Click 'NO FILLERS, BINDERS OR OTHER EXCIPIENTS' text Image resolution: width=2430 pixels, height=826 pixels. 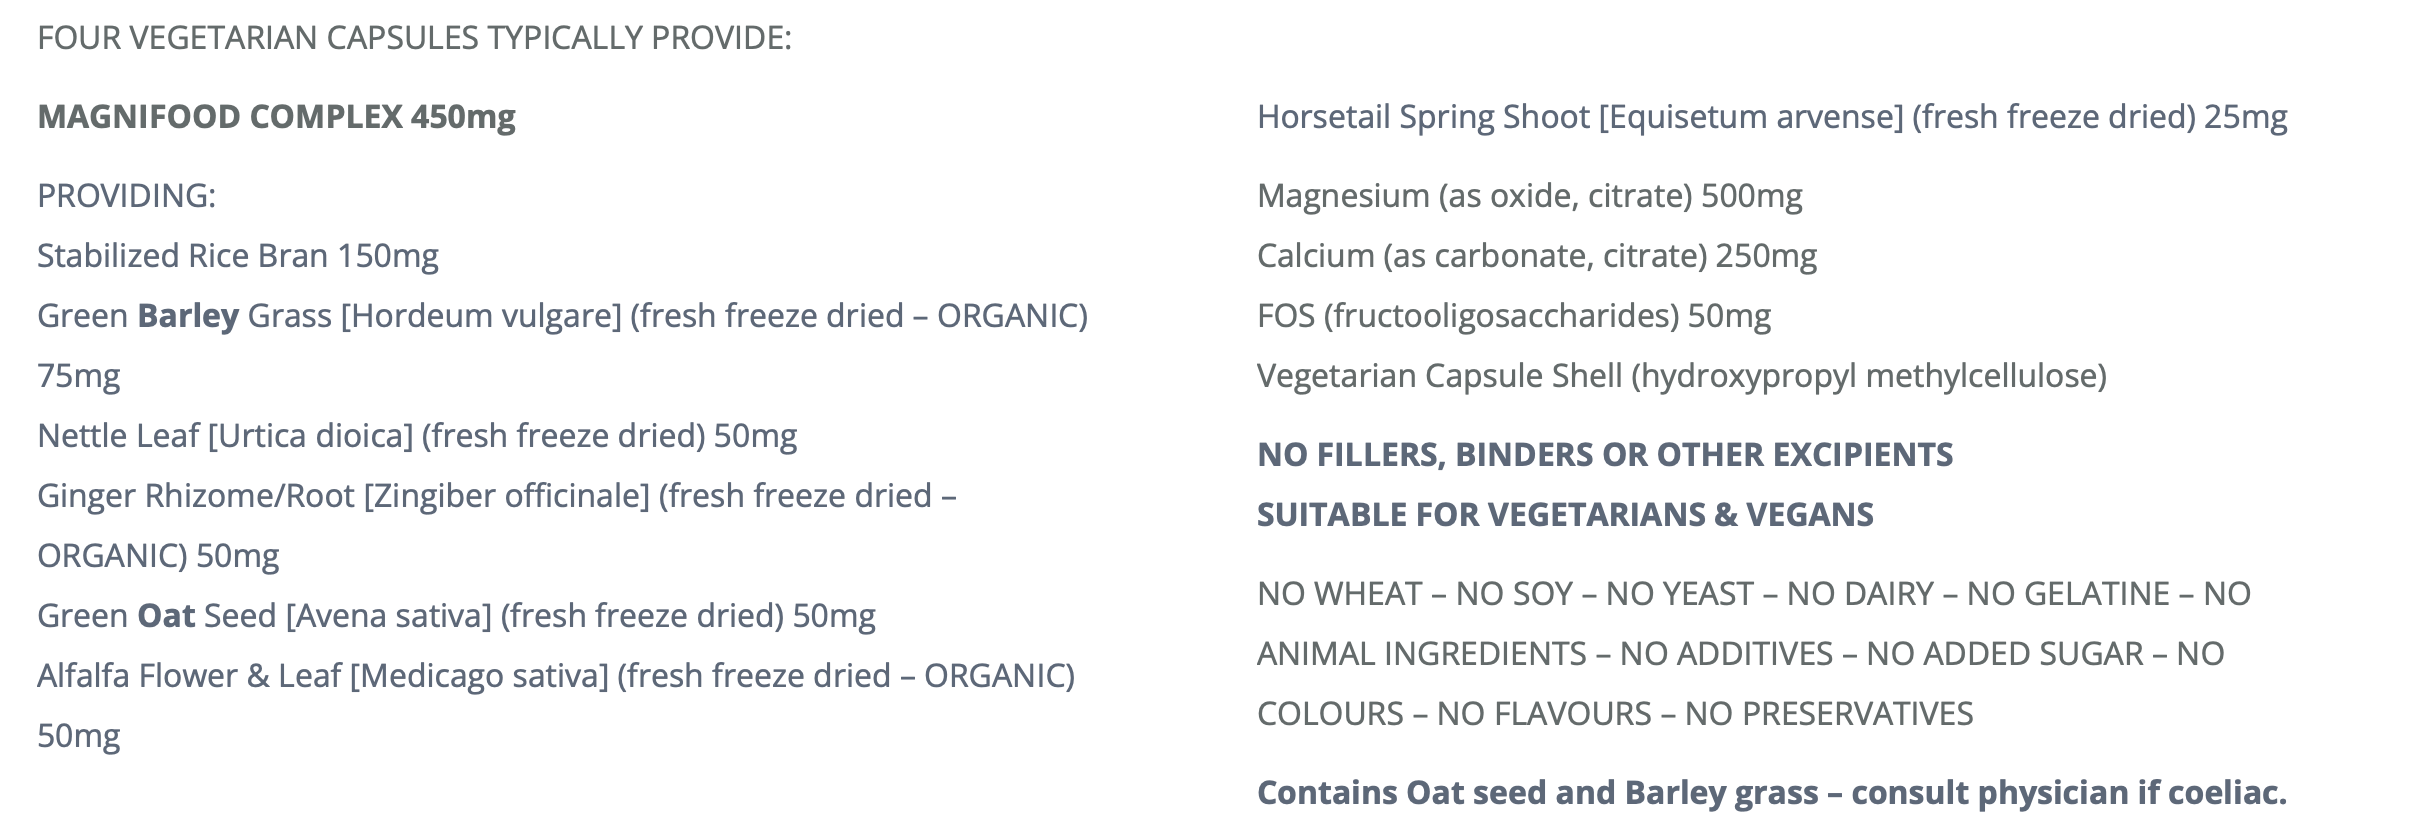tap(1604, 455)
